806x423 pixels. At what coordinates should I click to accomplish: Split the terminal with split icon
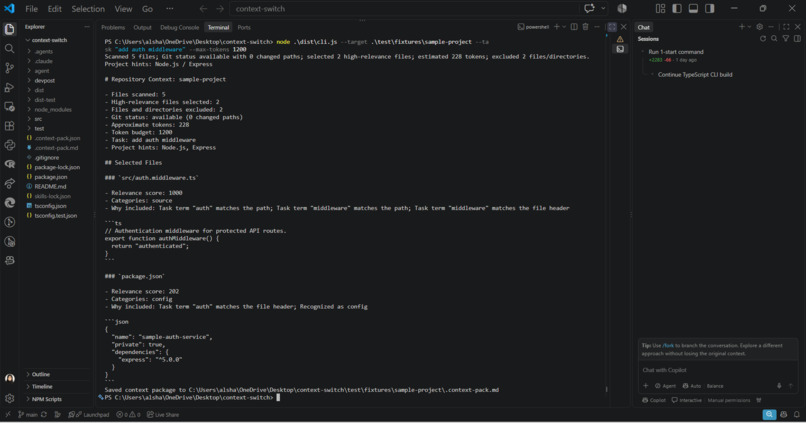click(574, 27)
